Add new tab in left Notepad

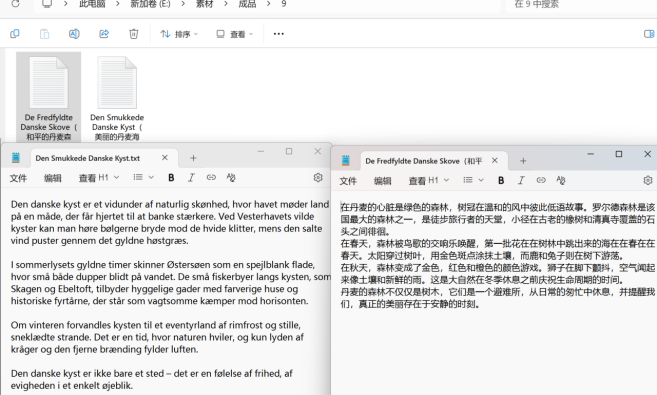pyautogui.click(x=193, y=158)
